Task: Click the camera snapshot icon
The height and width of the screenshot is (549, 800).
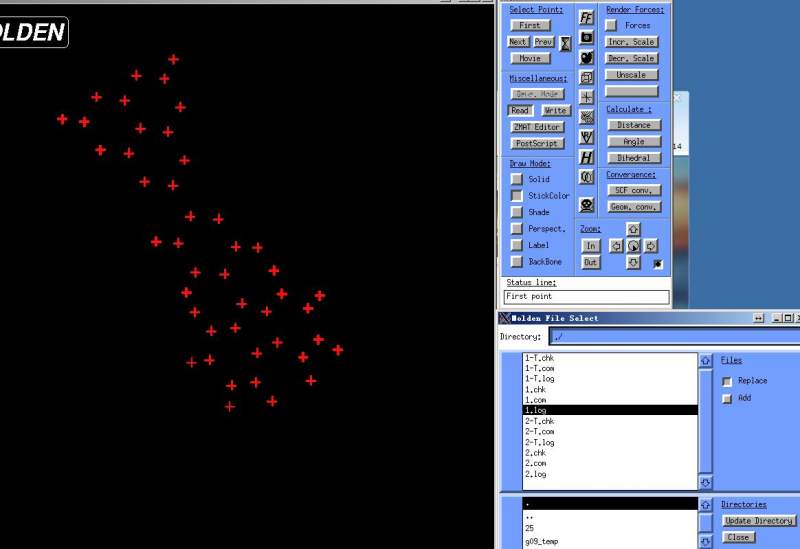Action: click(x=587, y=37)
